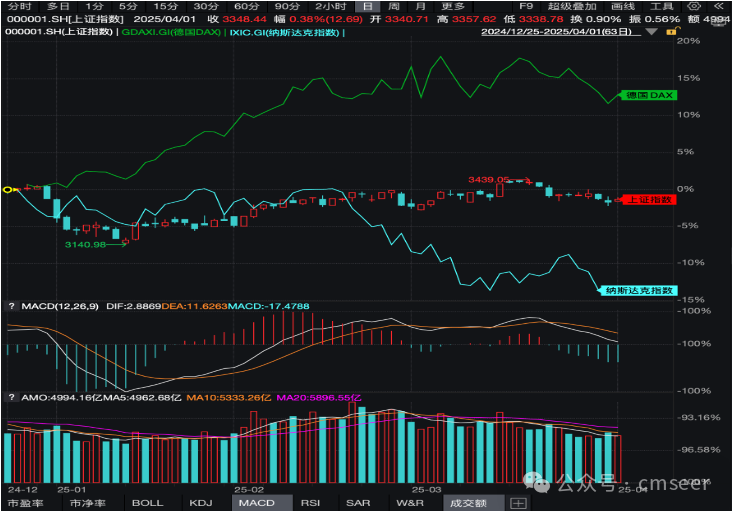Click the closing price 3348.44

[244, 19]
